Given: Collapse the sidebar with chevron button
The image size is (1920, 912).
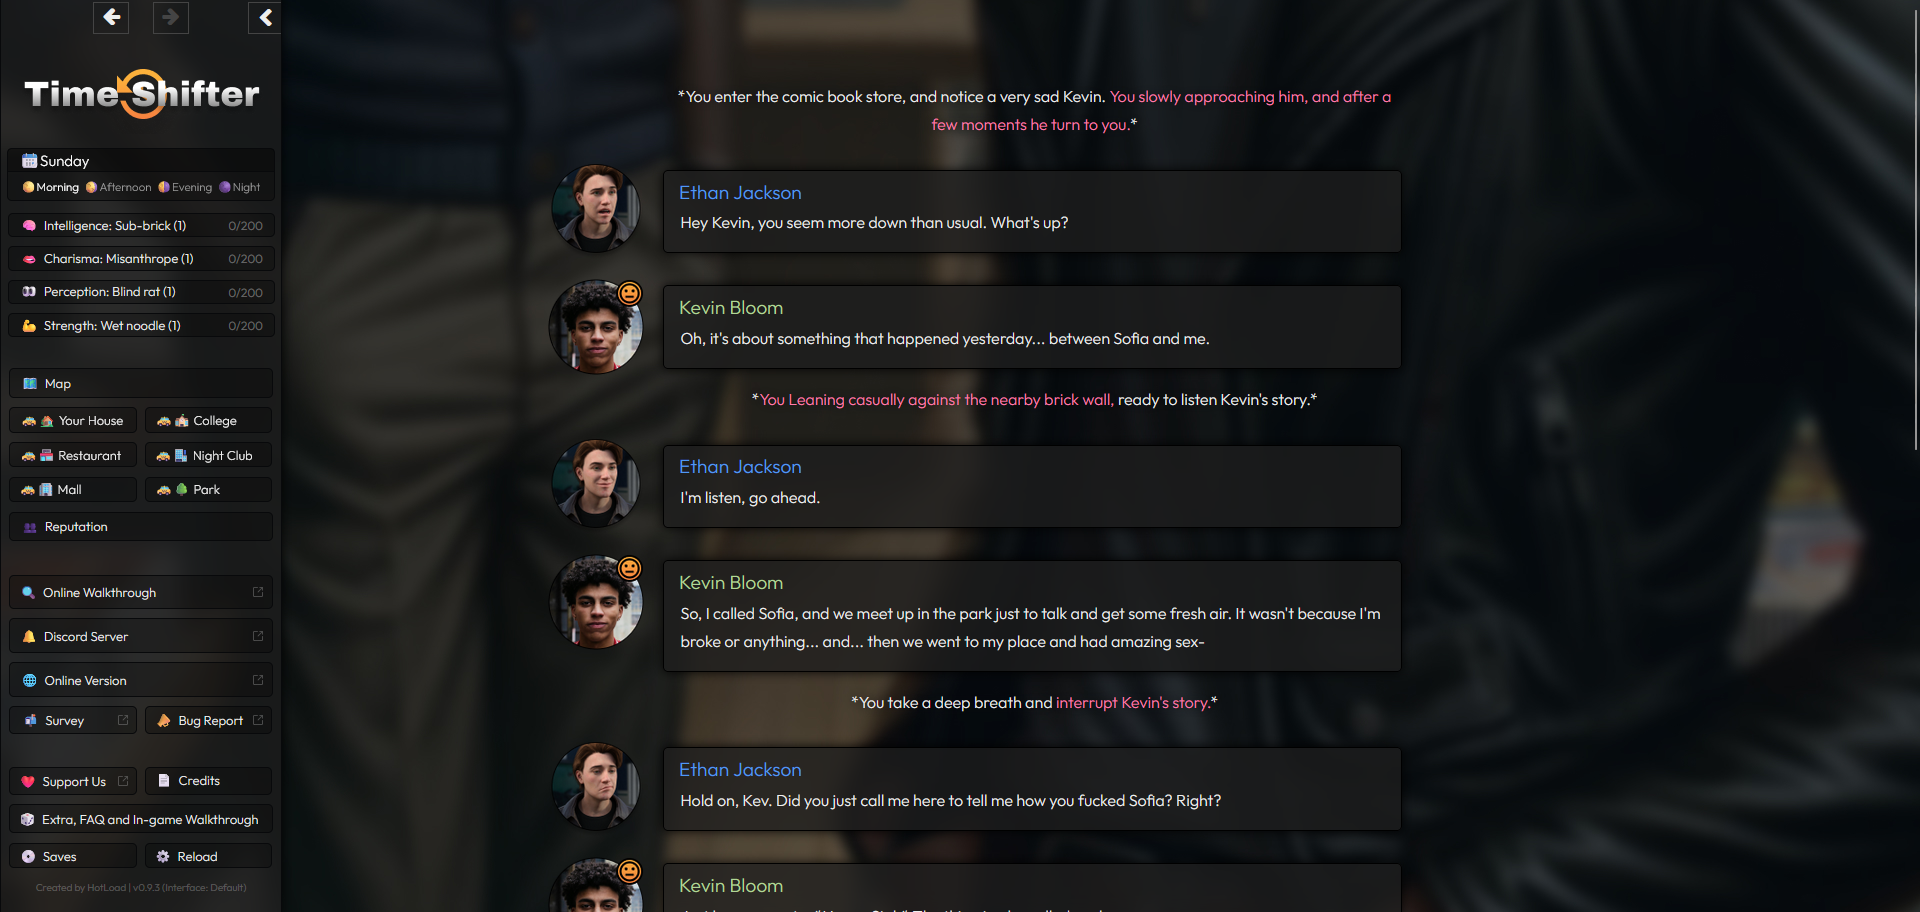Looking at the screenshot, I should click(265, 17).
